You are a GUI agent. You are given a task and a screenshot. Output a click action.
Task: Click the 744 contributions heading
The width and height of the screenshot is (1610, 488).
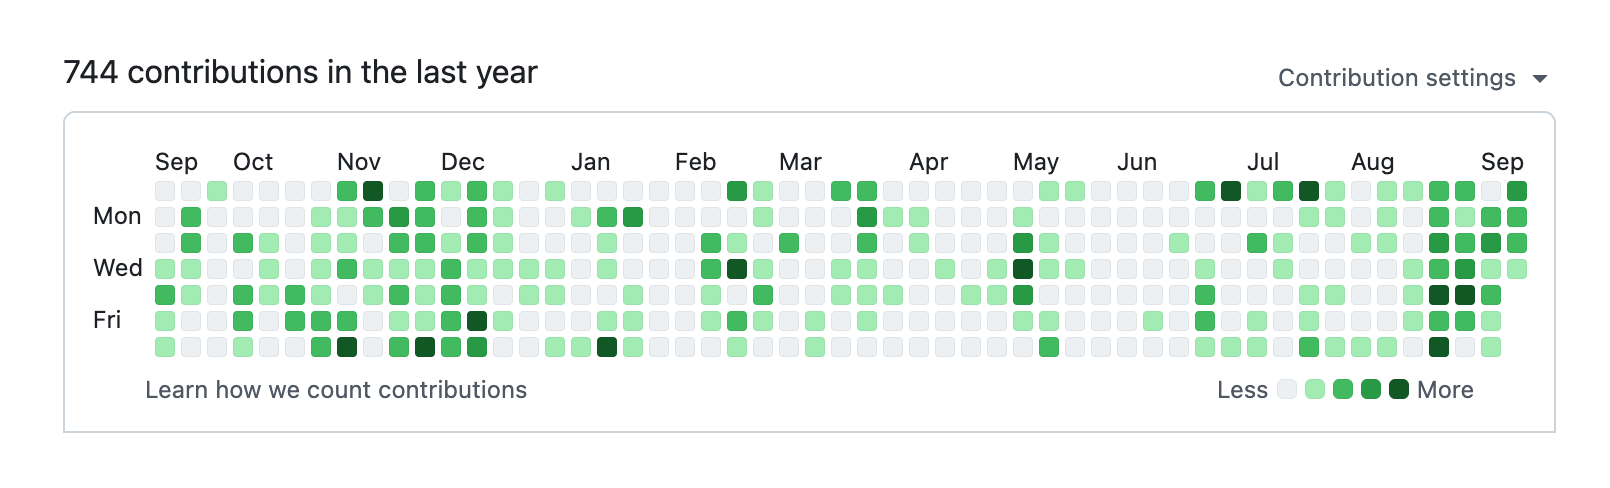tap(300, 72)
